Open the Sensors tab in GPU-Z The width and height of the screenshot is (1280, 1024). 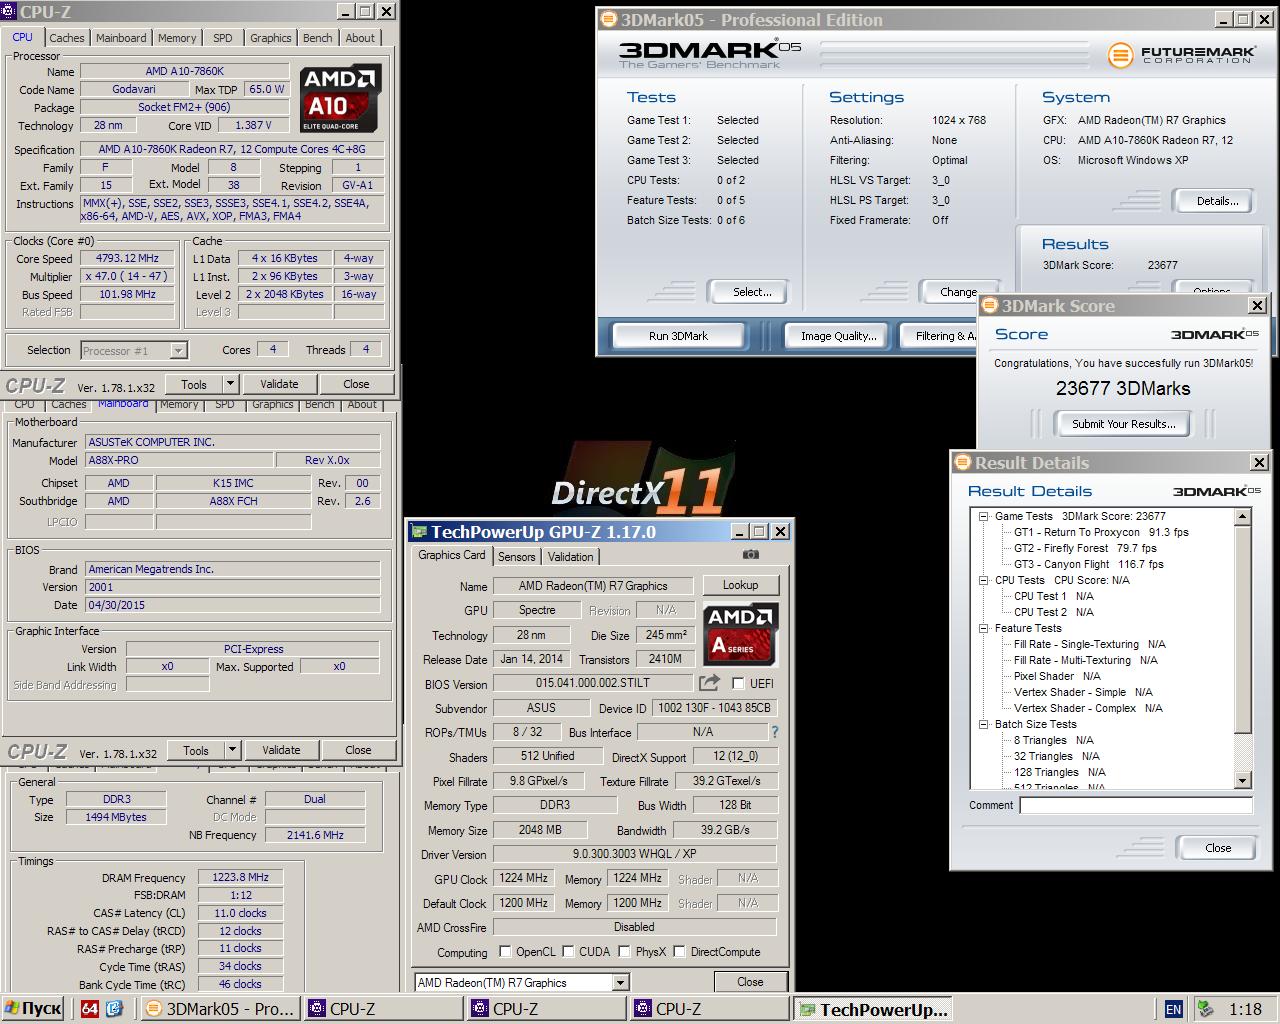point(516,557)
